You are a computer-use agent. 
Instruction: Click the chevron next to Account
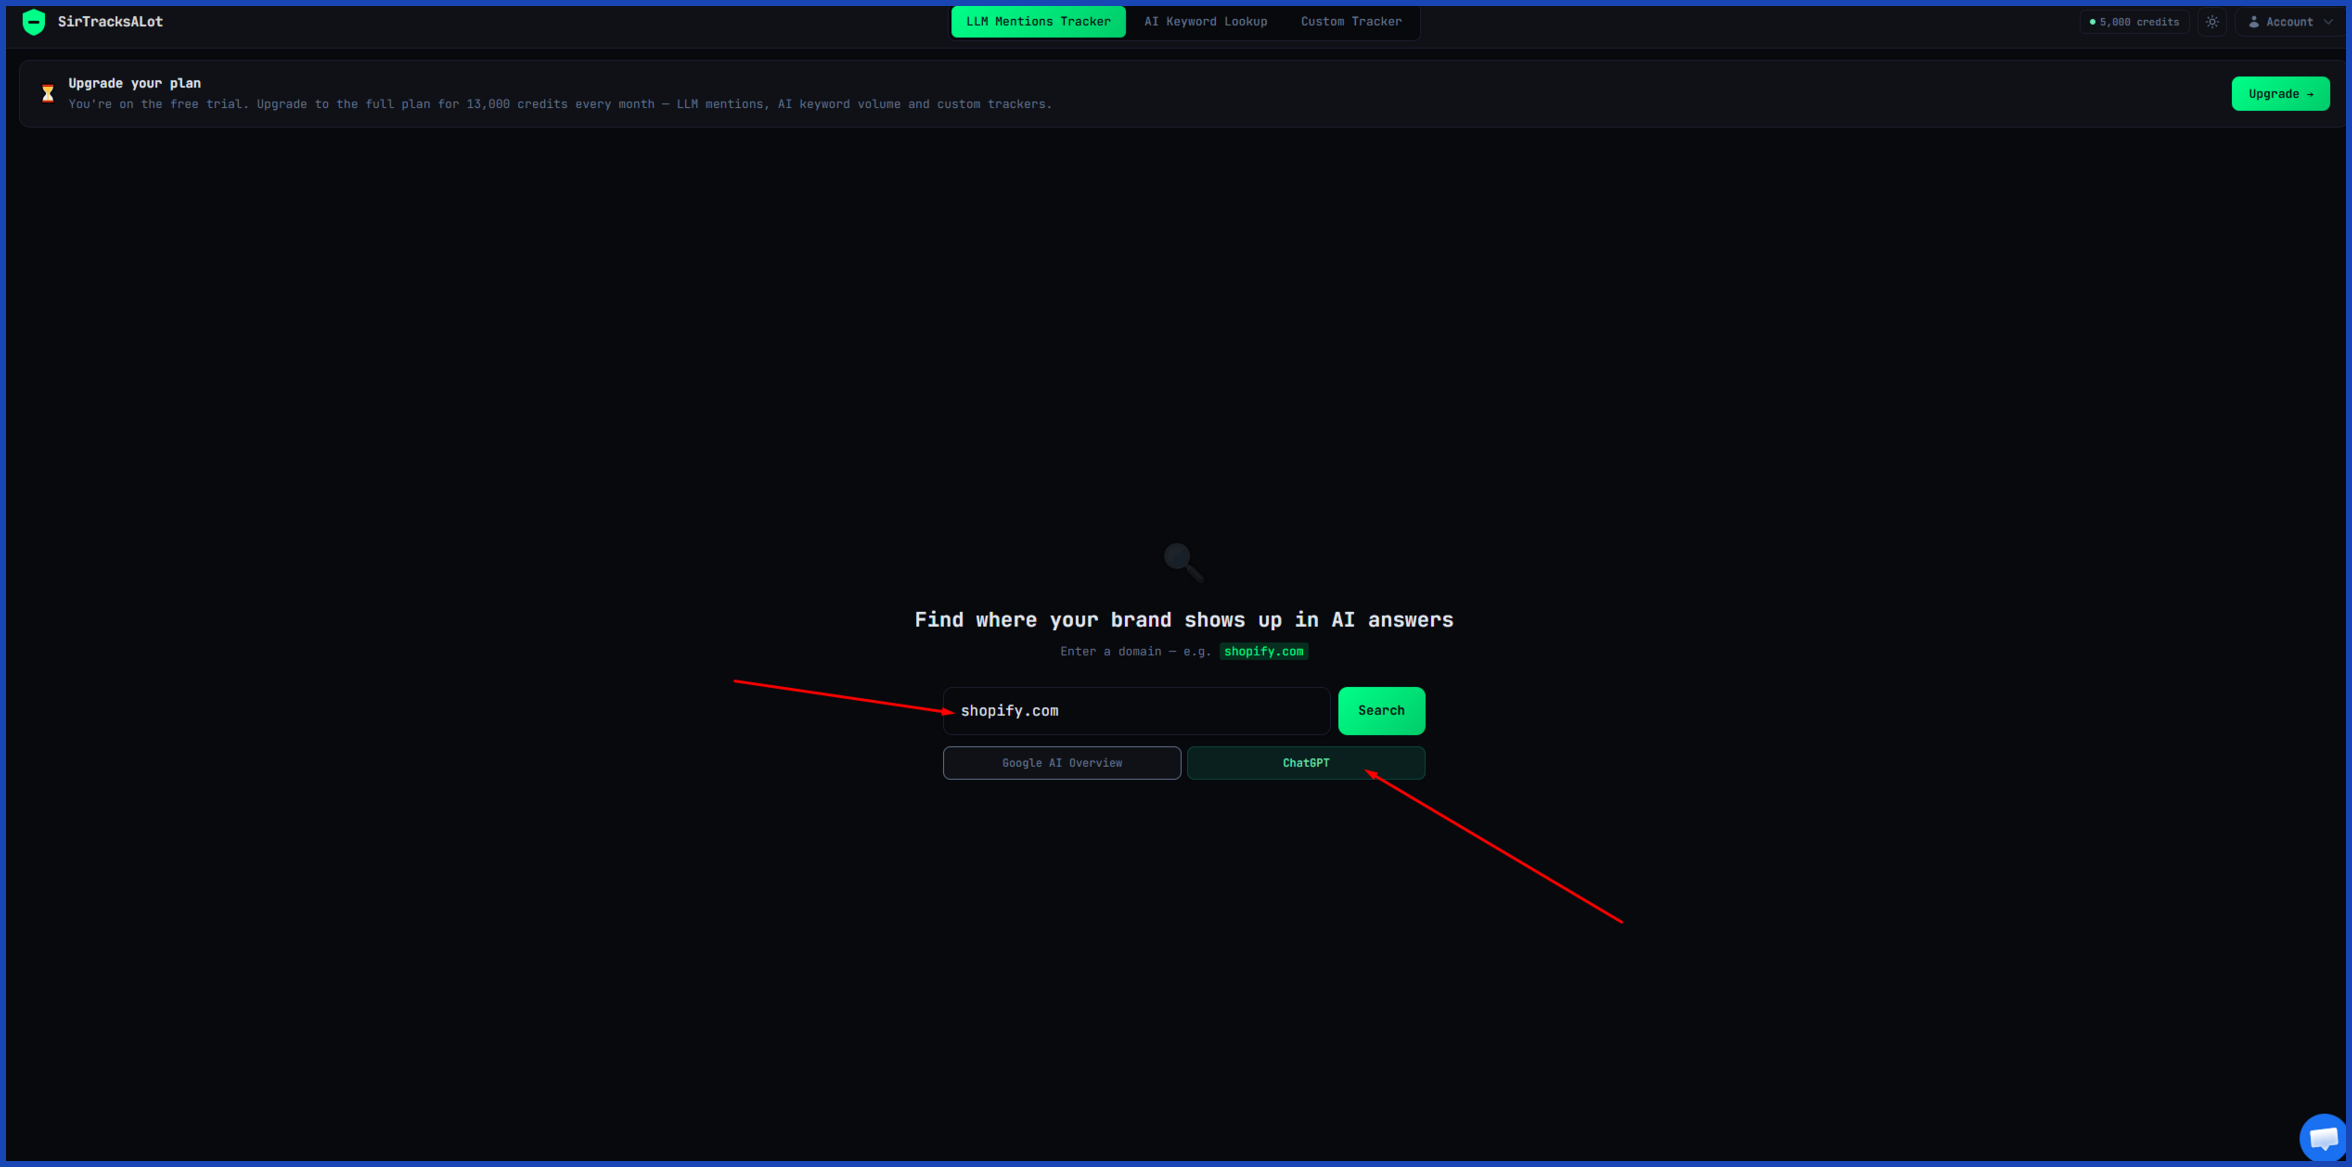pyautogui.click(x=2327, y=22)
